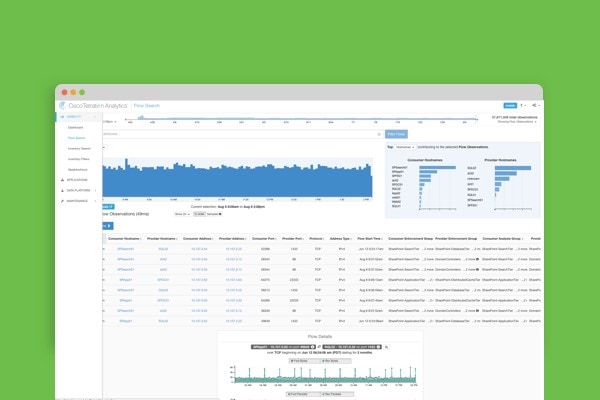The image size is (600, 400).
Task: Click the time range slider at top
Action: pos(301,119)
